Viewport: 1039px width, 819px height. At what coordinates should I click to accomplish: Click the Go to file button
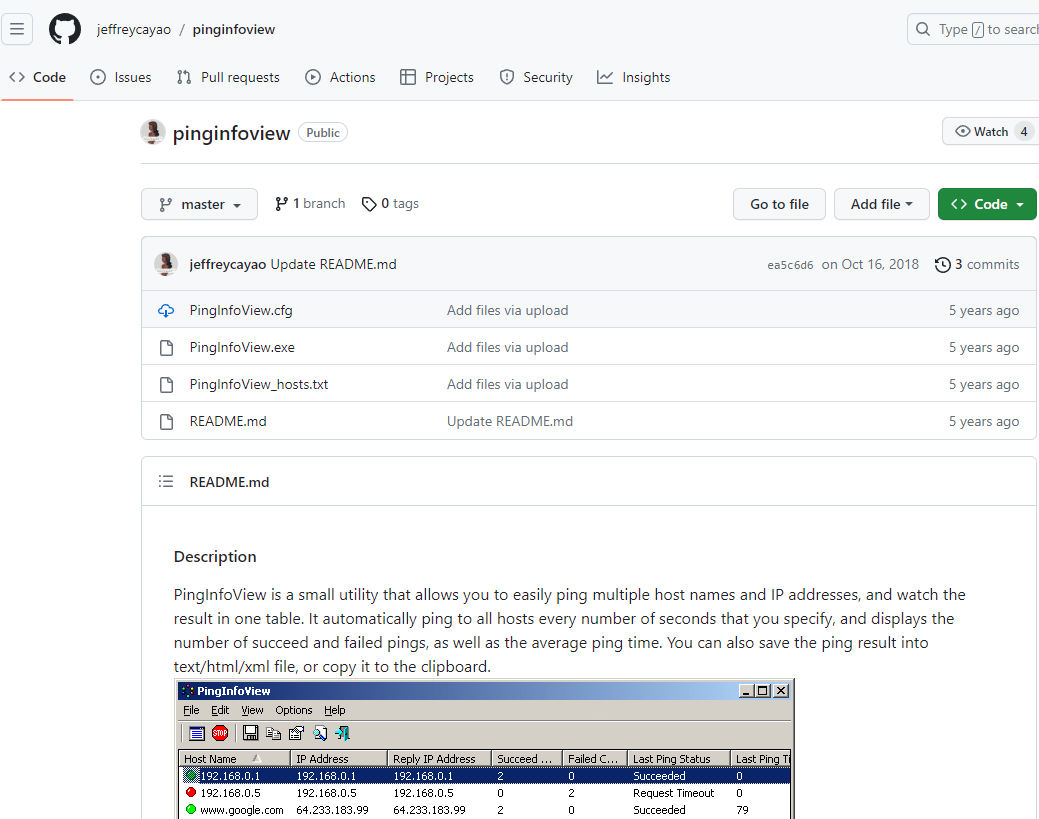coord(779,204)
